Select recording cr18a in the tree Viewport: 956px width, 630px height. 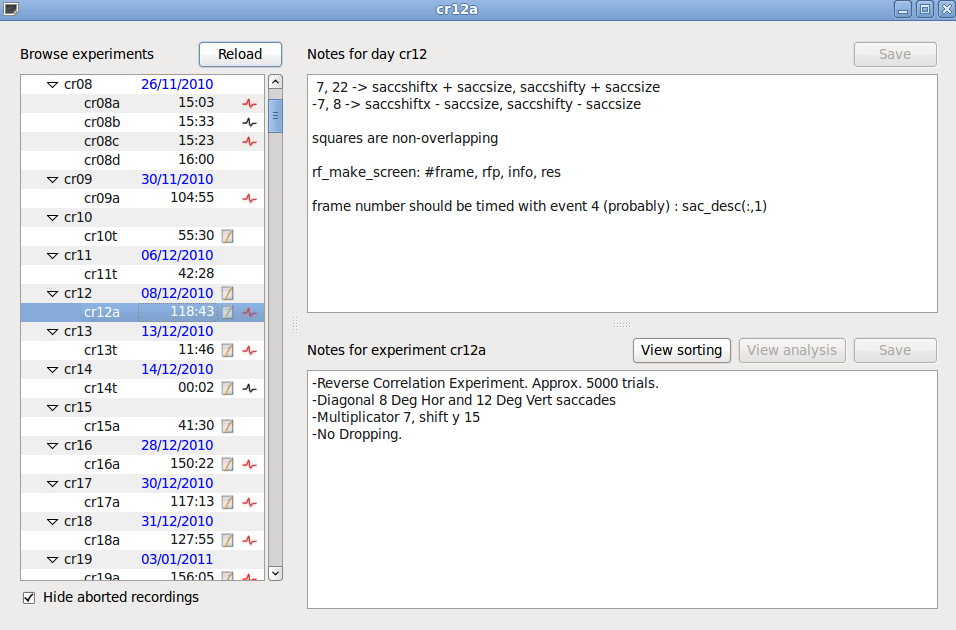point(101,540)
